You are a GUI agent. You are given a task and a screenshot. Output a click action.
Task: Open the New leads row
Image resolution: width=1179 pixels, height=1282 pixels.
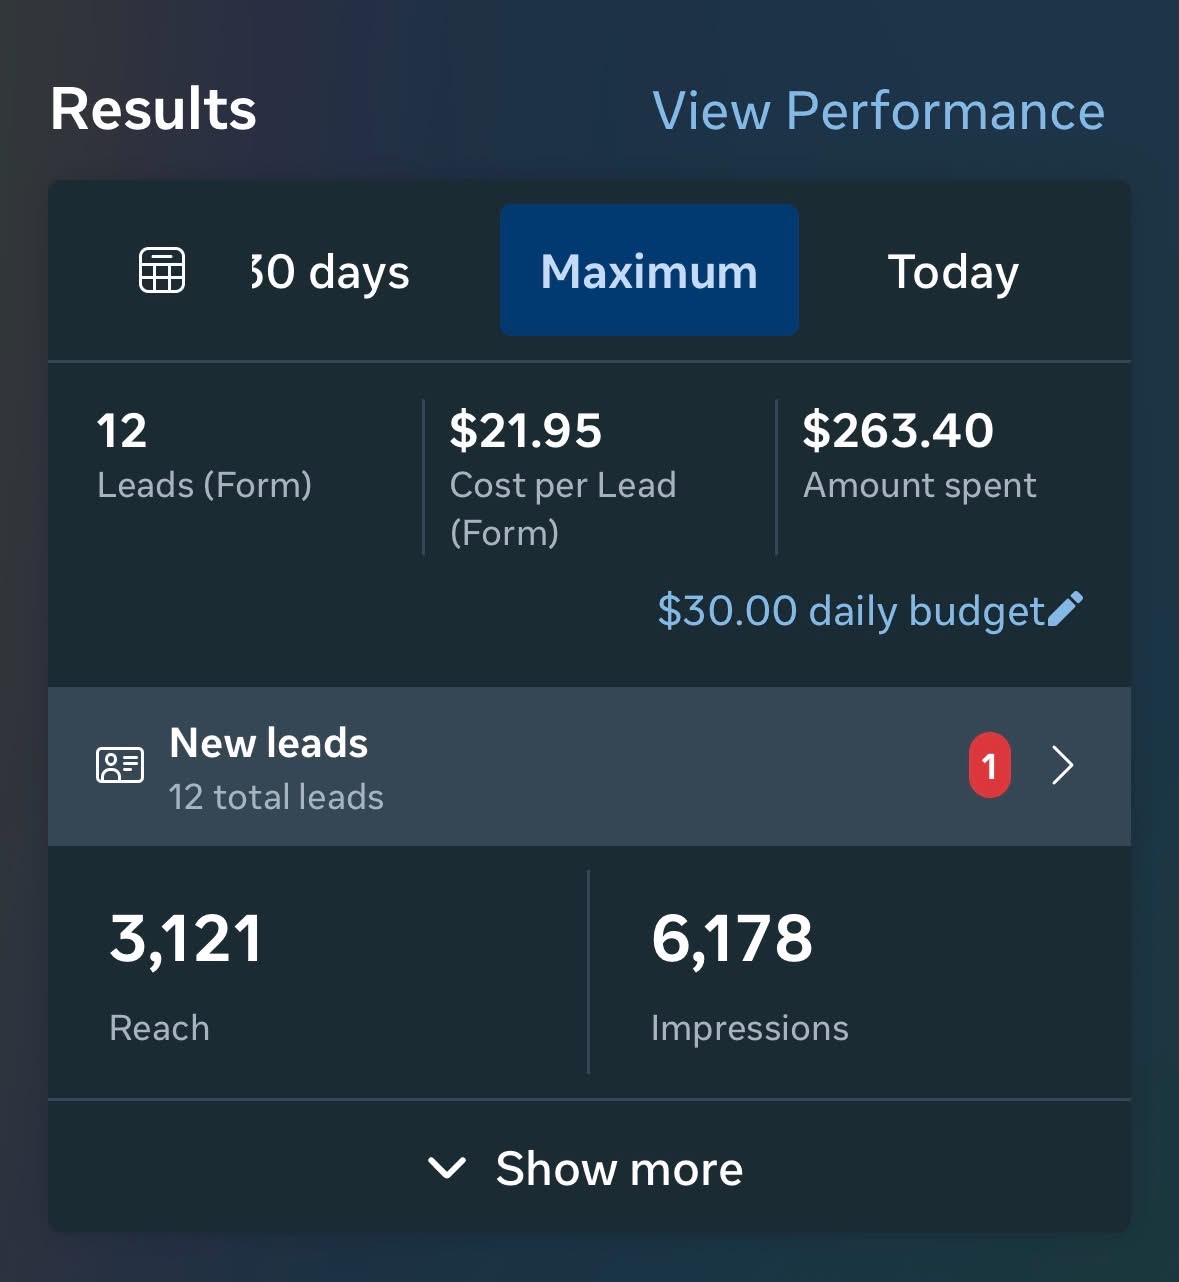589,766
